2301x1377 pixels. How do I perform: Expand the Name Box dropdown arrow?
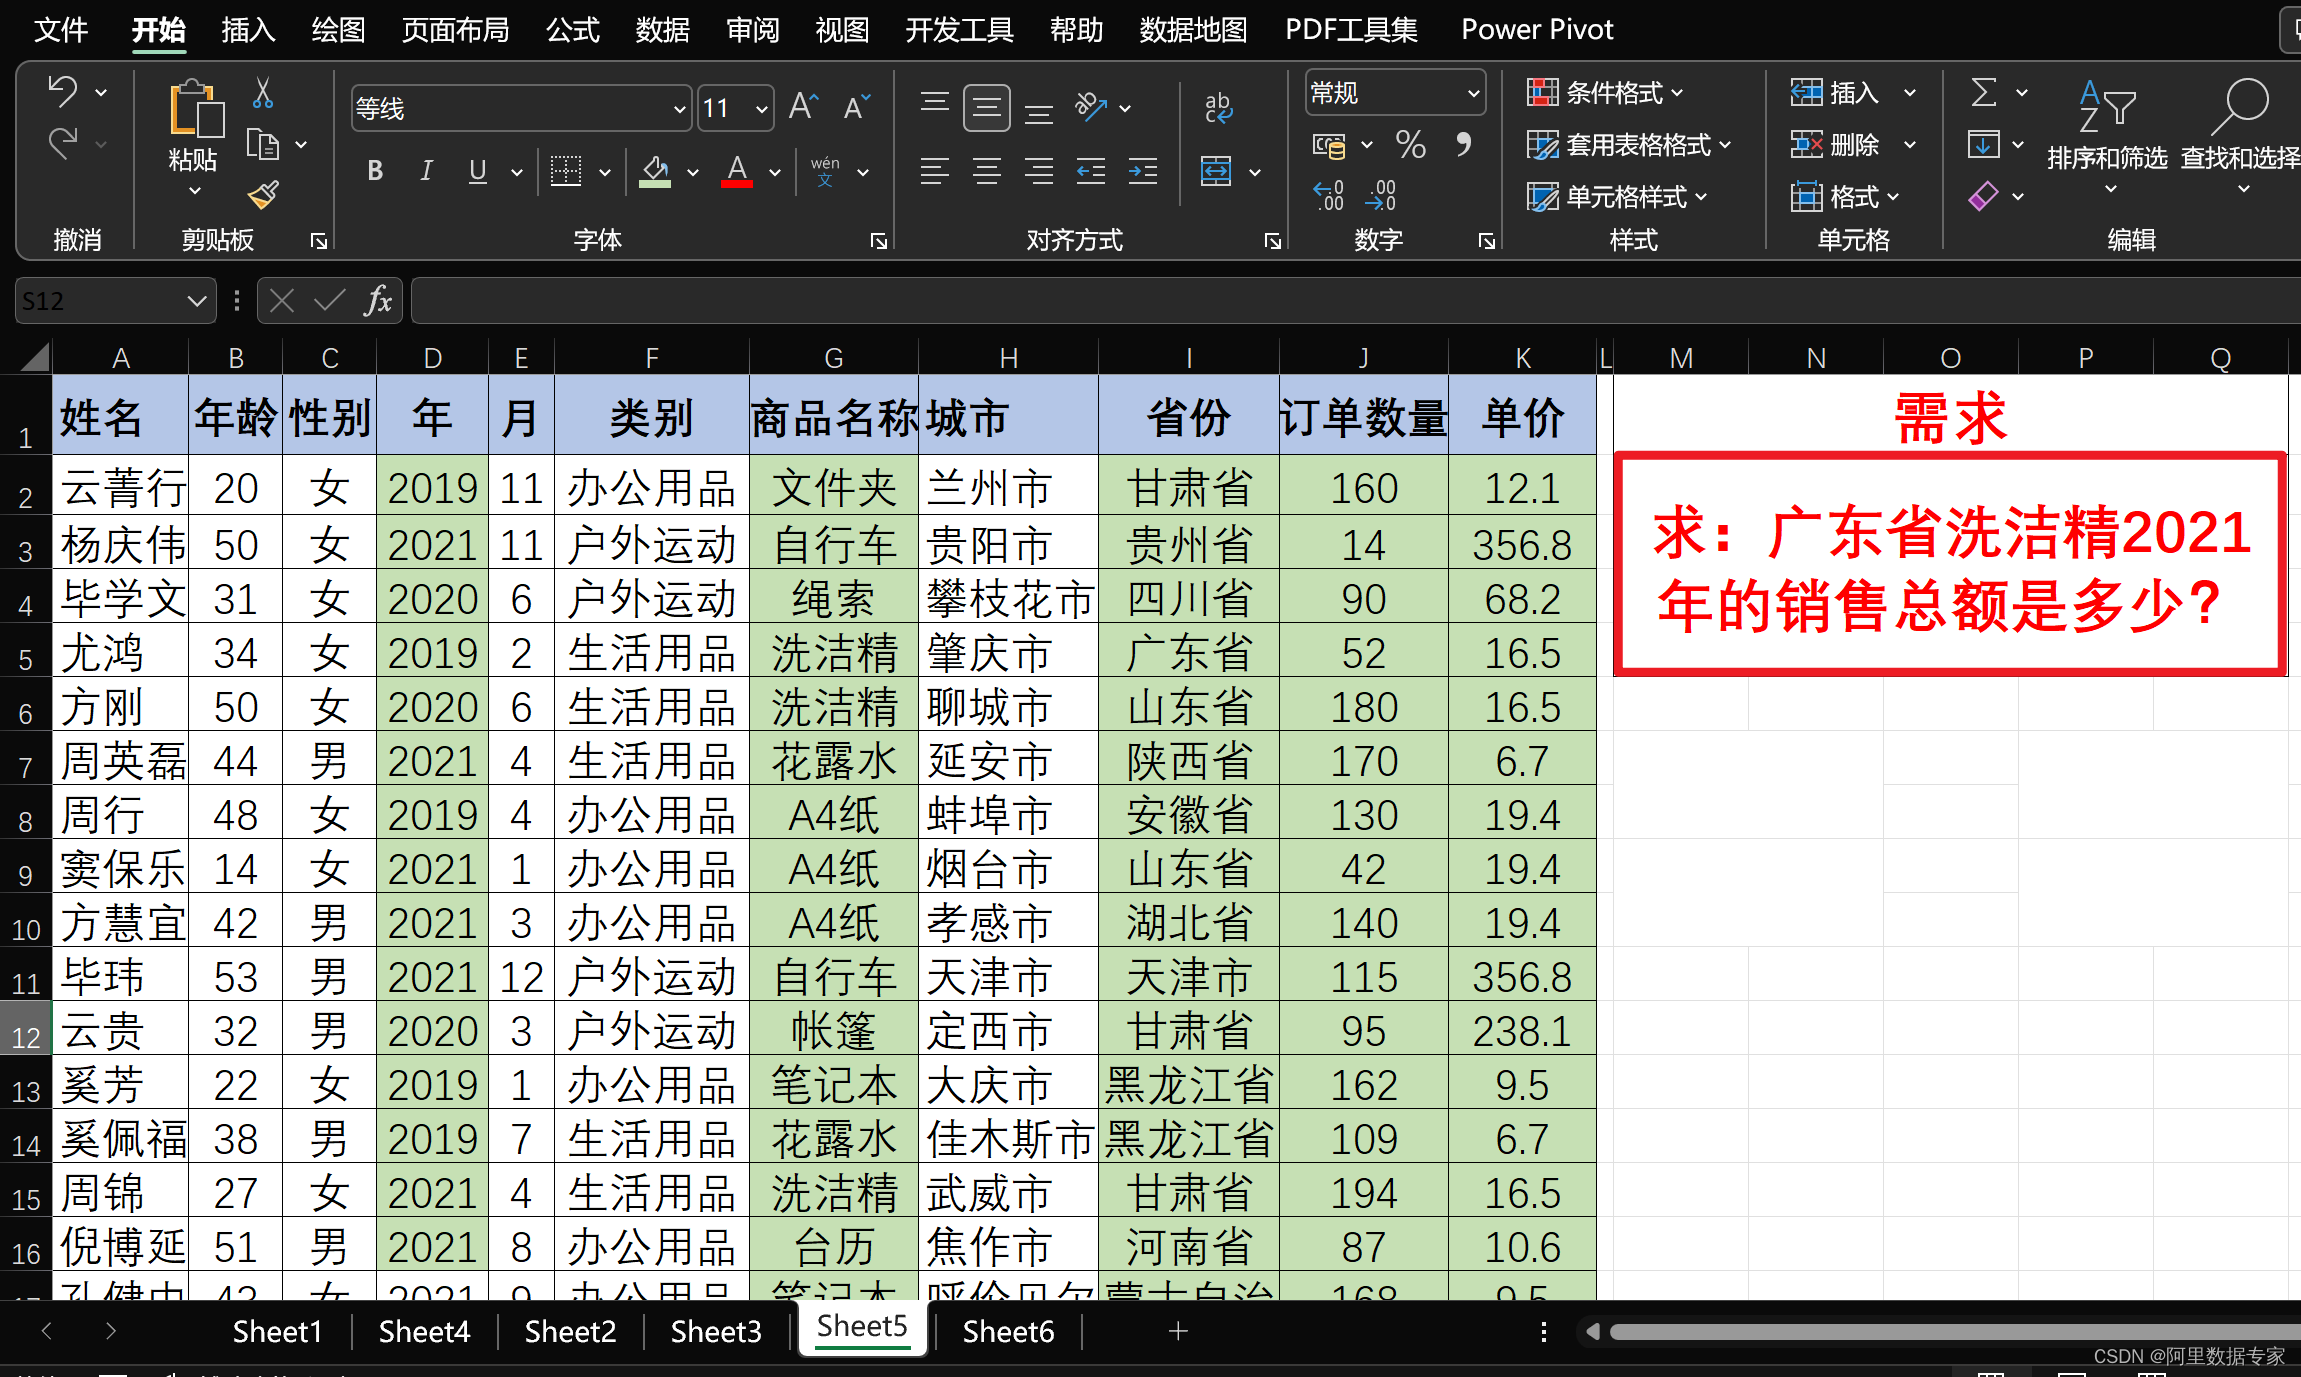click(196, 301)
